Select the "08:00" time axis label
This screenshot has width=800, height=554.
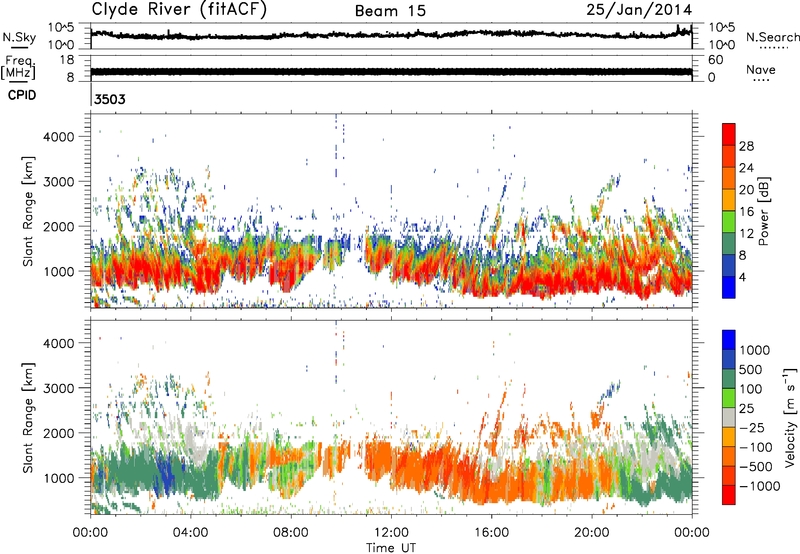click(291, 533)
